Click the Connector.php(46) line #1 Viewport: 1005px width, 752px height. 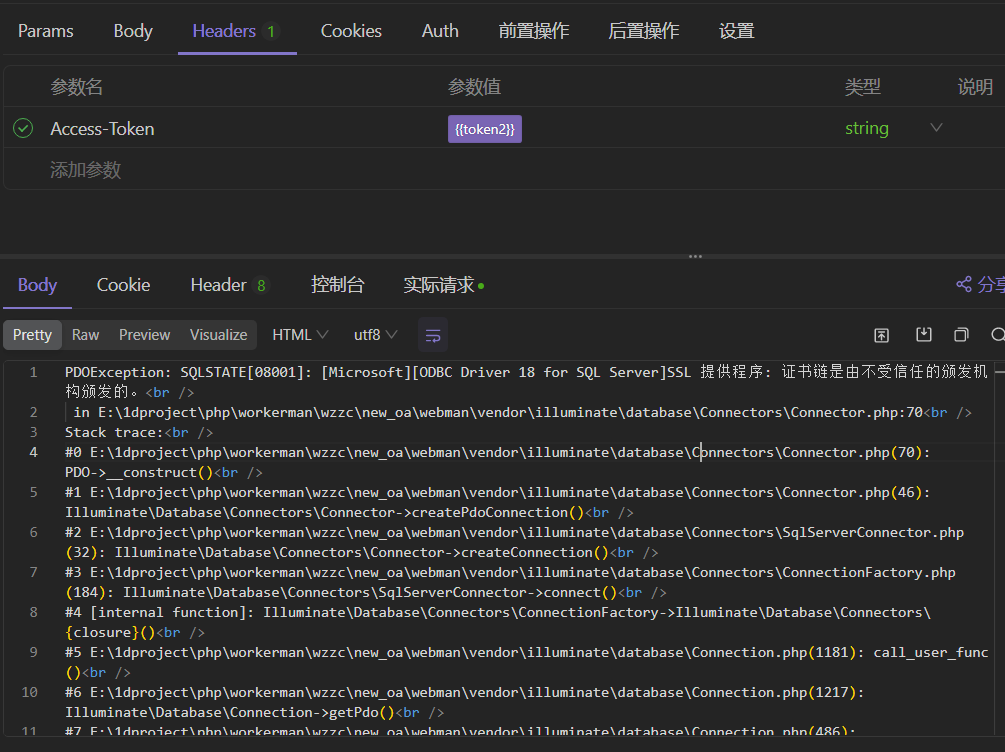coord(497,502)
